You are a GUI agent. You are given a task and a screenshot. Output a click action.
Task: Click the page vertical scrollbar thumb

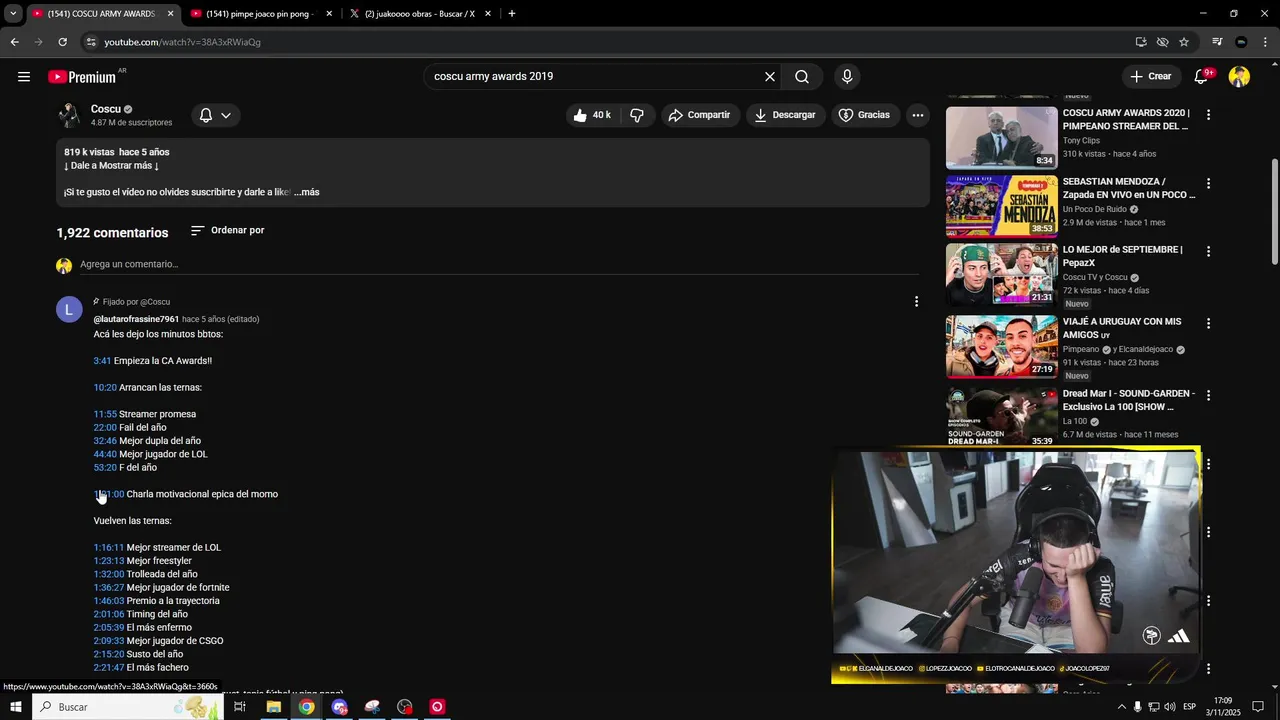pyautogui.click(x=1273, y=210)
